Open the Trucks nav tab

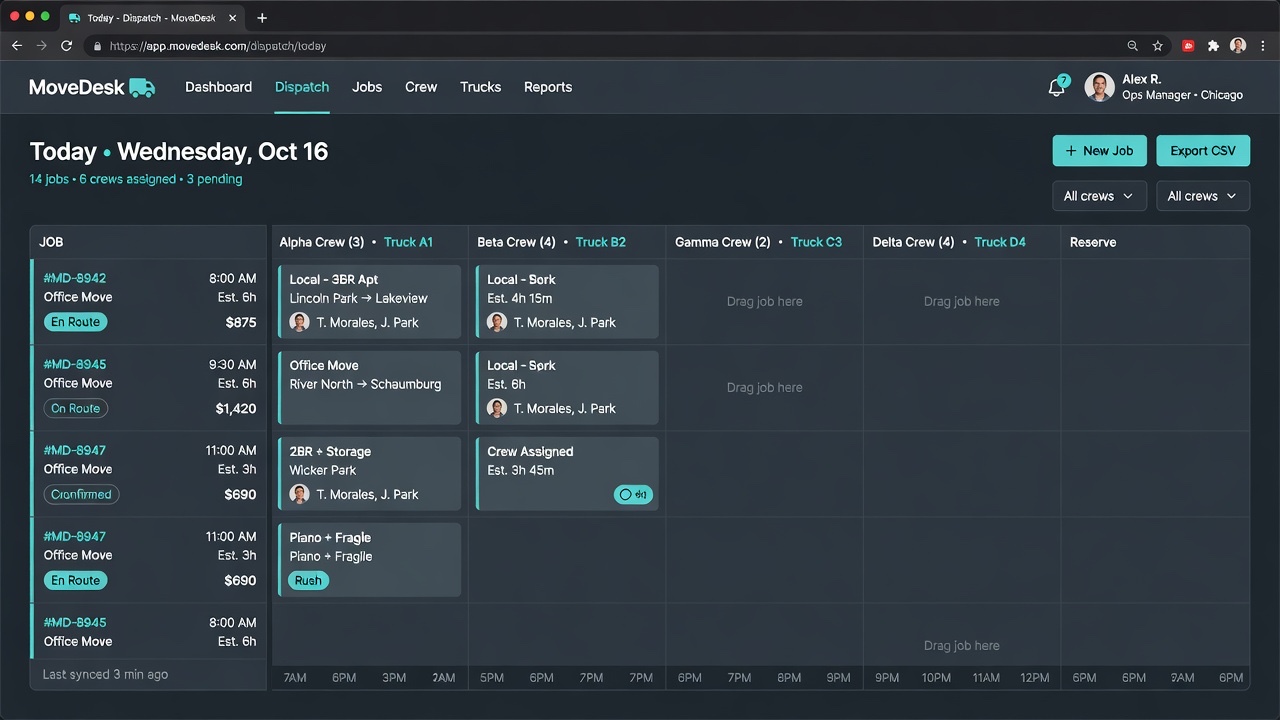[x=480, y=87]
